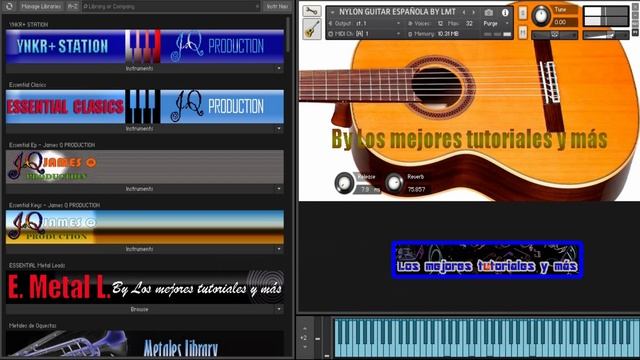Mute the Nylon Guitar instrument

click(523, 32)
